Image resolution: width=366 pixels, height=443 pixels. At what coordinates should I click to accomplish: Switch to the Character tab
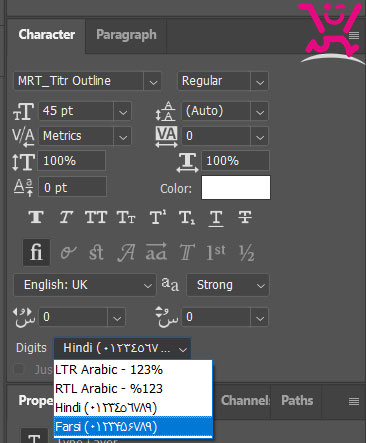click(47, 35)
